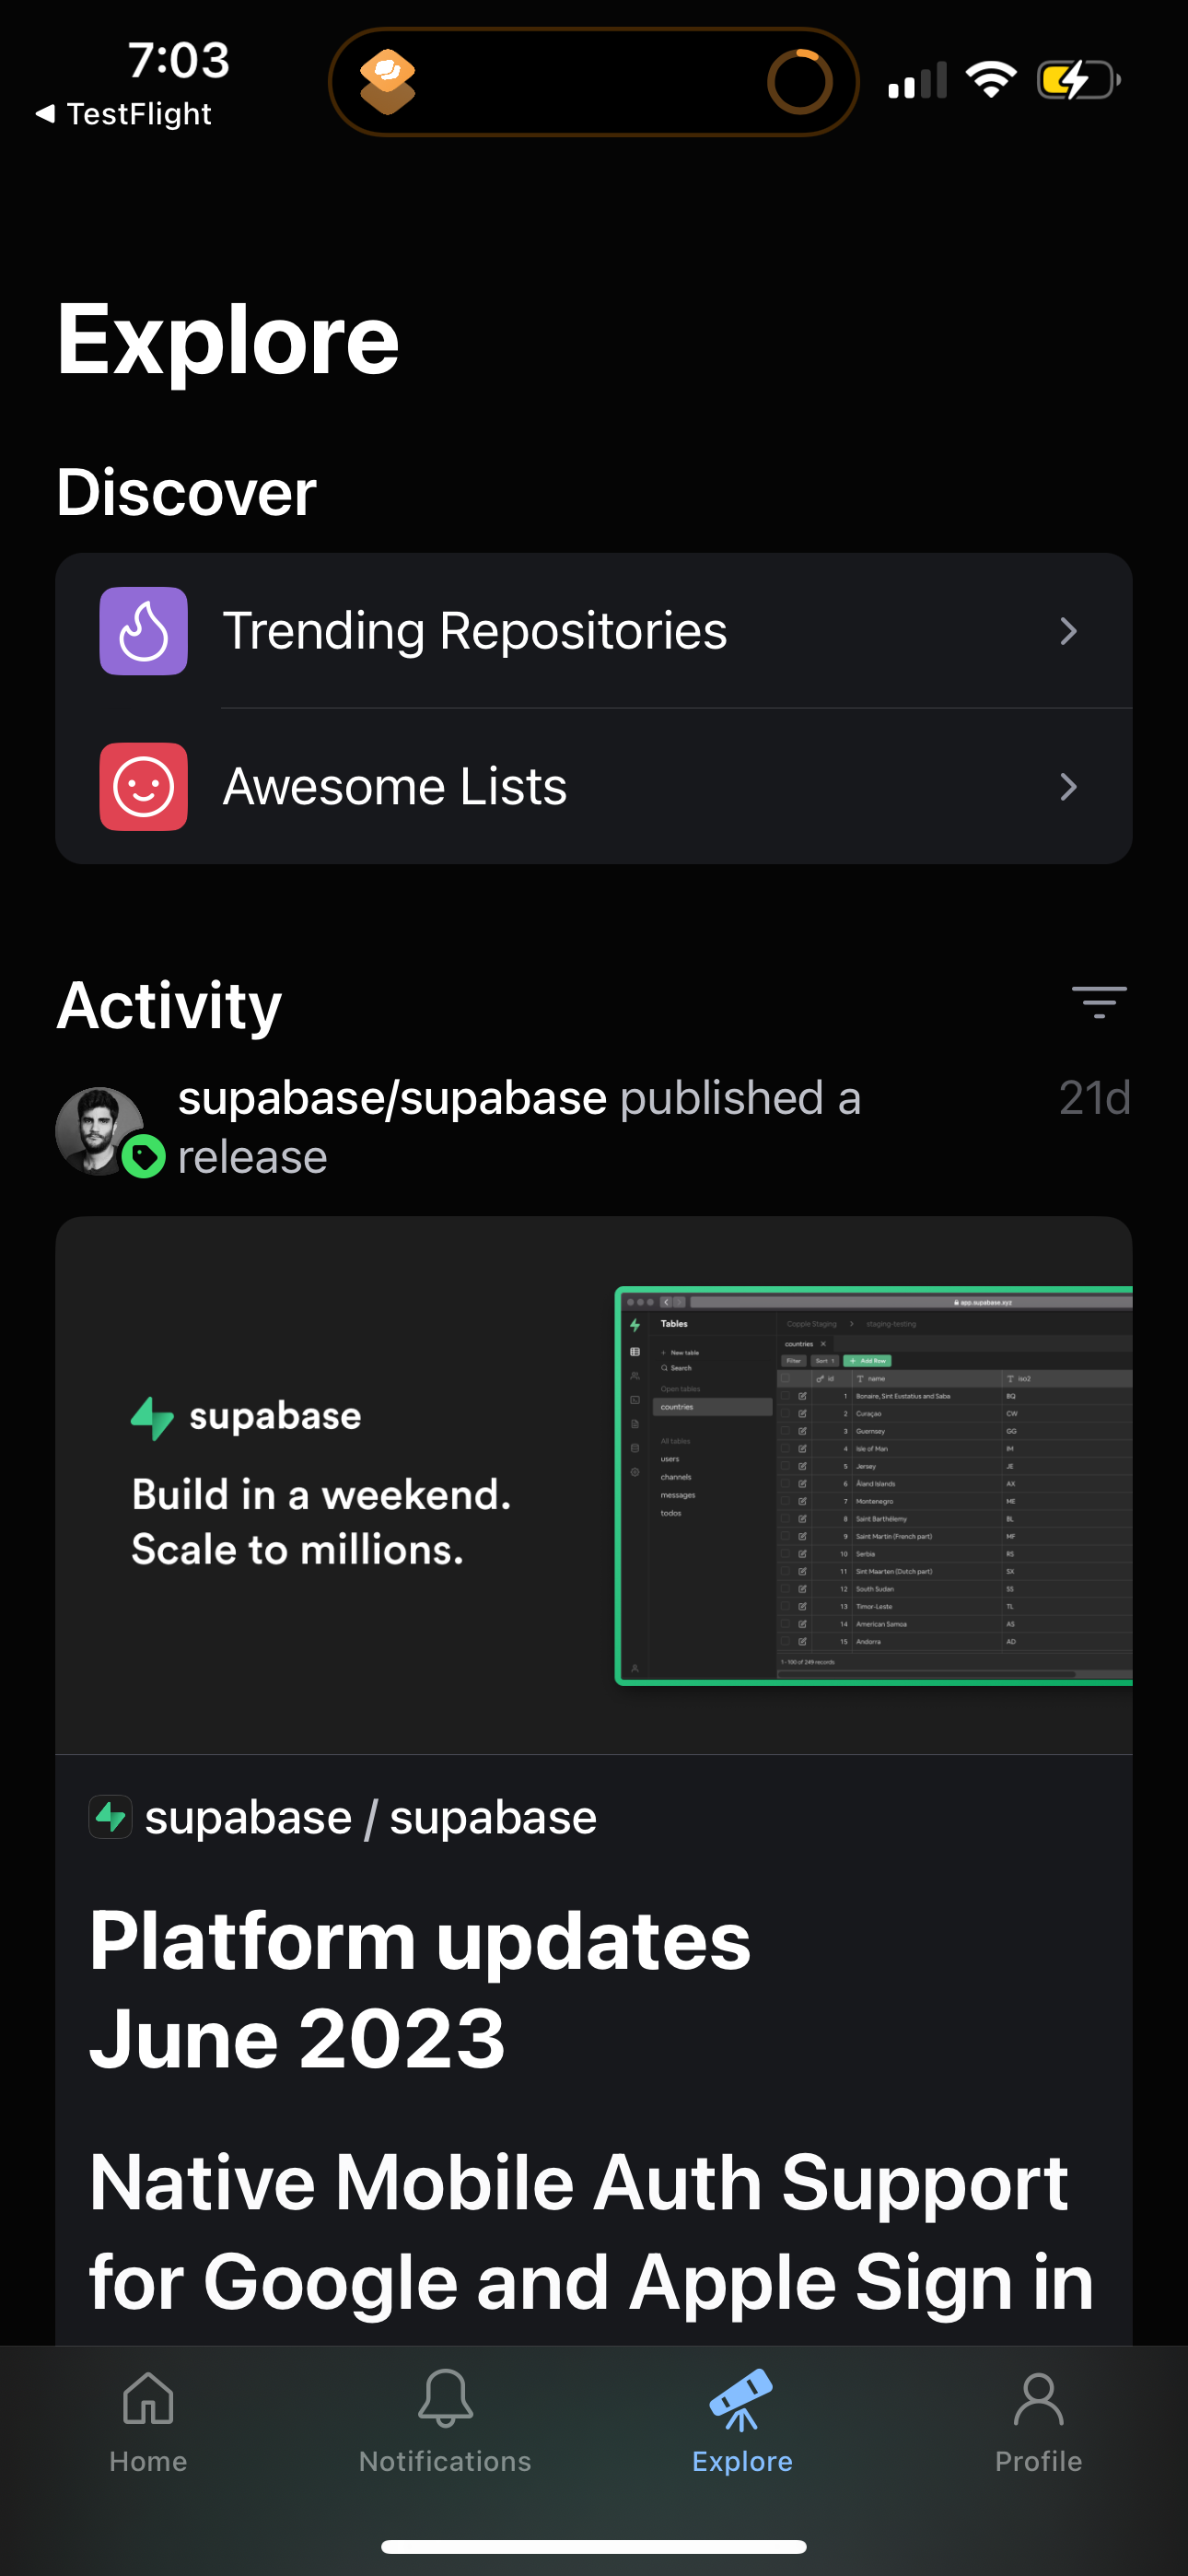Image resolution: width=1188 pixels, height=2576 pixels.
Task: Tap the purple flame Trending icon
Action: point(143,631)
